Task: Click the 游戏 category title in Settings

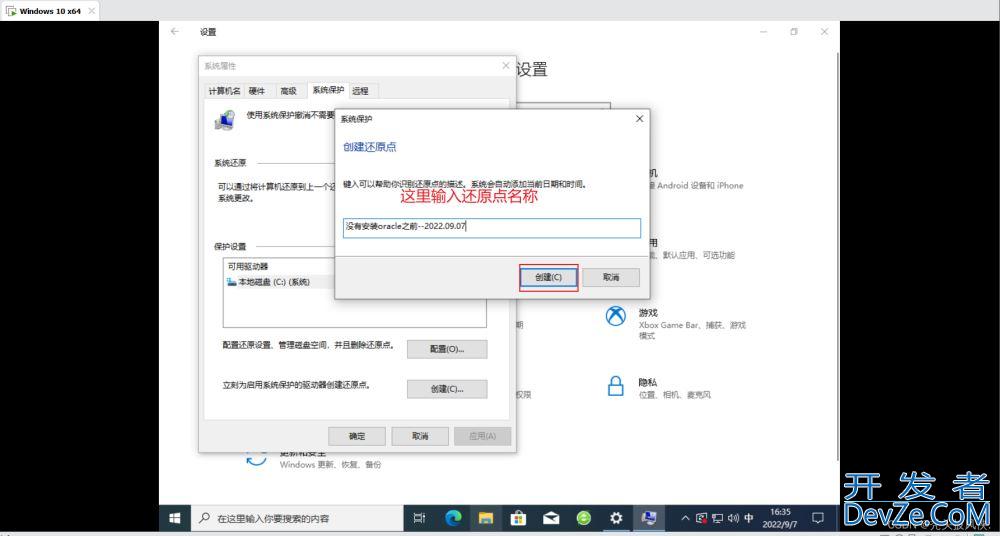Action: coord(647,313)
